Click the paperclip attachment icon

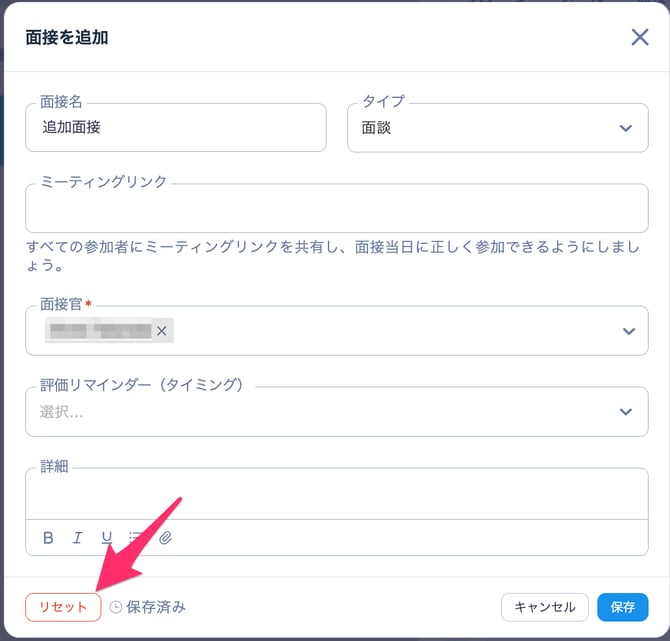166,538
